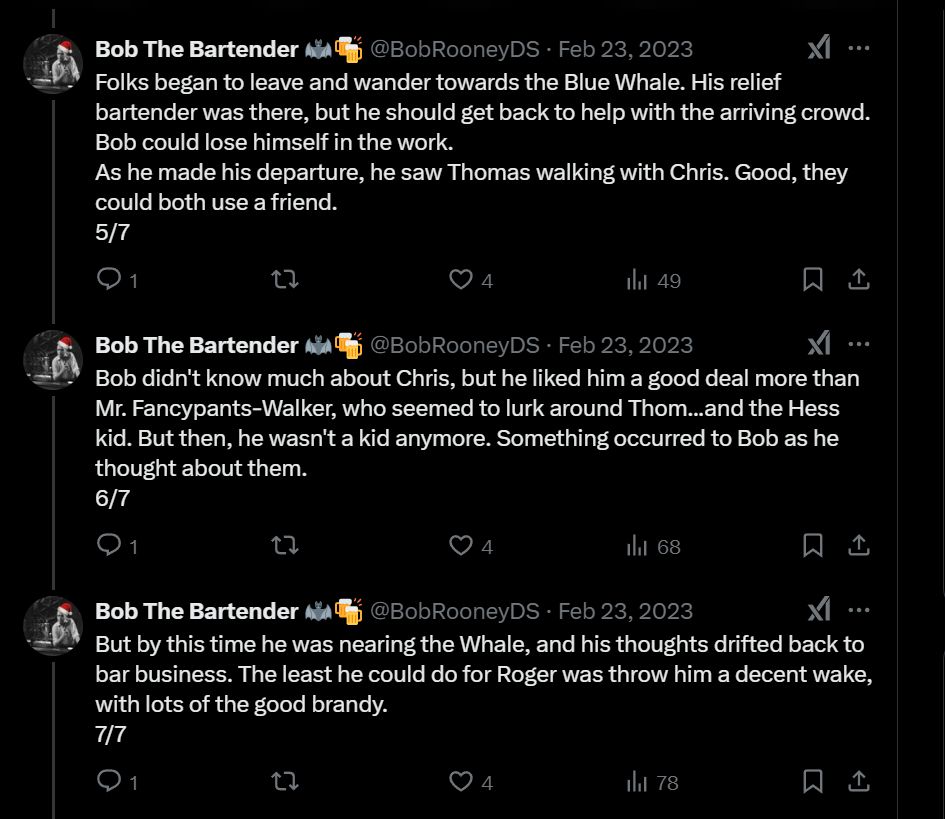
Task: Open more options menu on 7/7 tweet
Action: pyautogui.click(x=858, y=610)
